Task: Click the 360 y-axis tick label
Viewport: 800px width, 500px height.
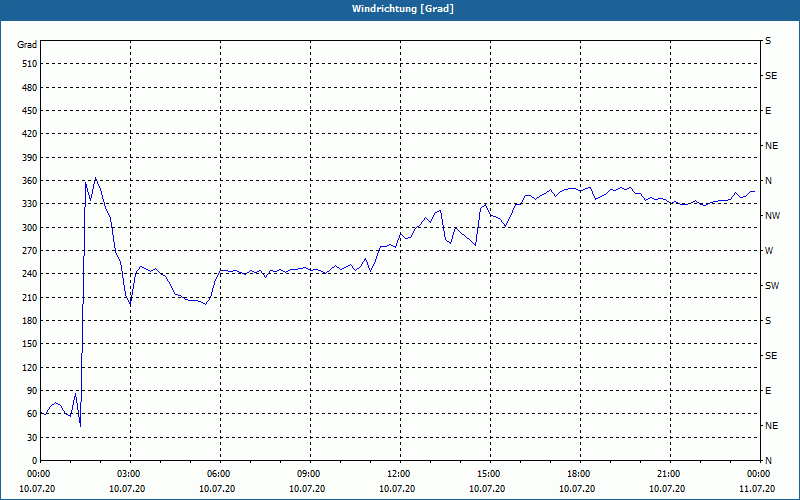Action: click(30, 181)
